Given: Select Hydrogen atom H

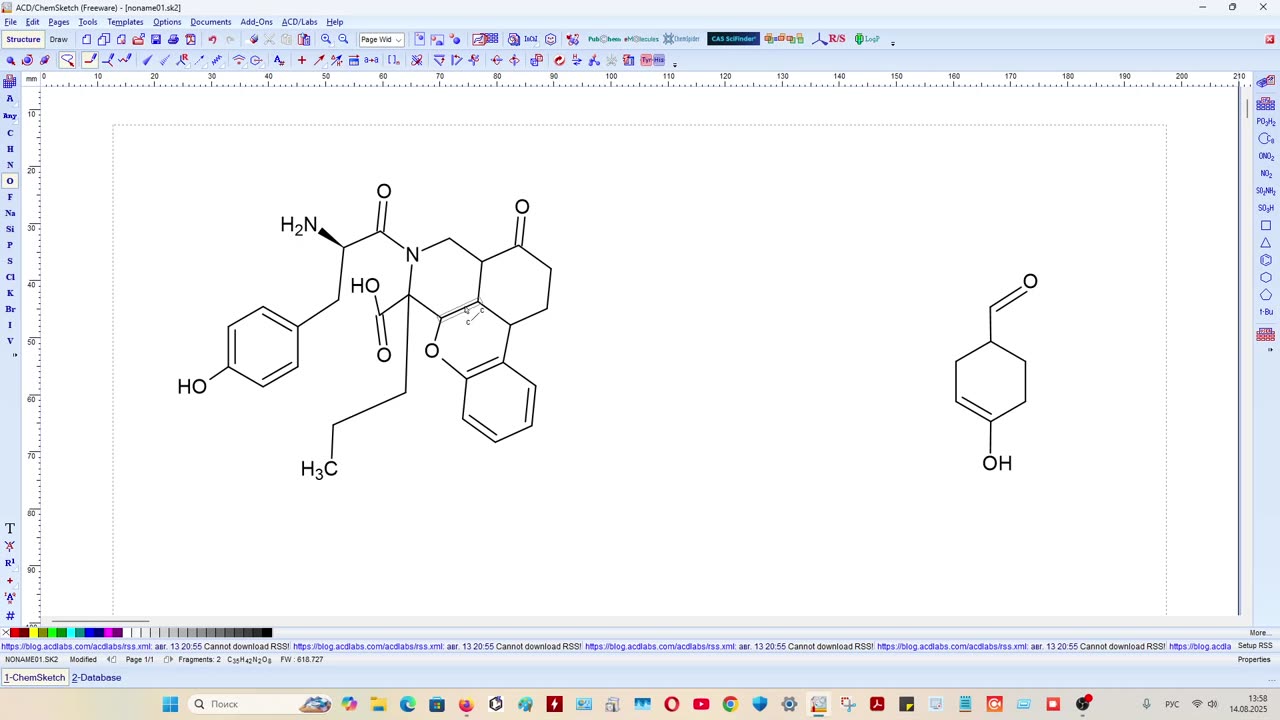Looking at the screenshot, I should (10, 149).
